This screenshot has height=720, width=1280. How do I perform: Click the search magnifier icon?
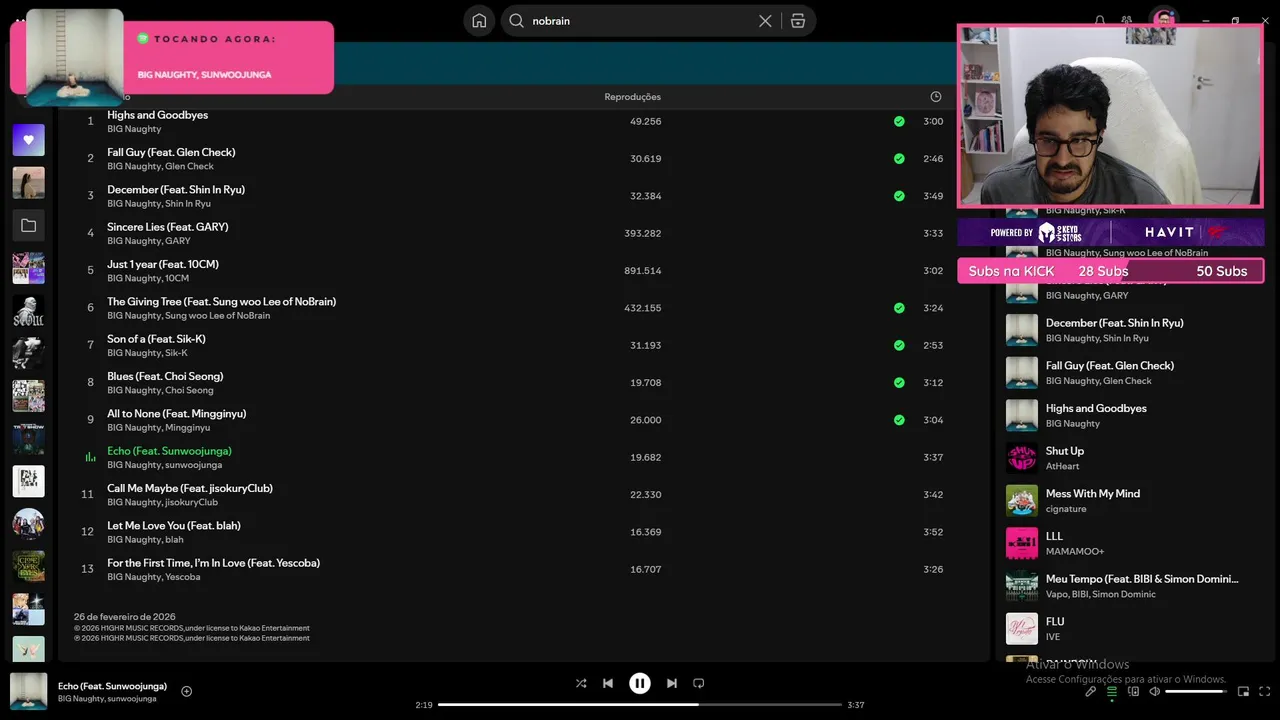(x=517, y=21)
